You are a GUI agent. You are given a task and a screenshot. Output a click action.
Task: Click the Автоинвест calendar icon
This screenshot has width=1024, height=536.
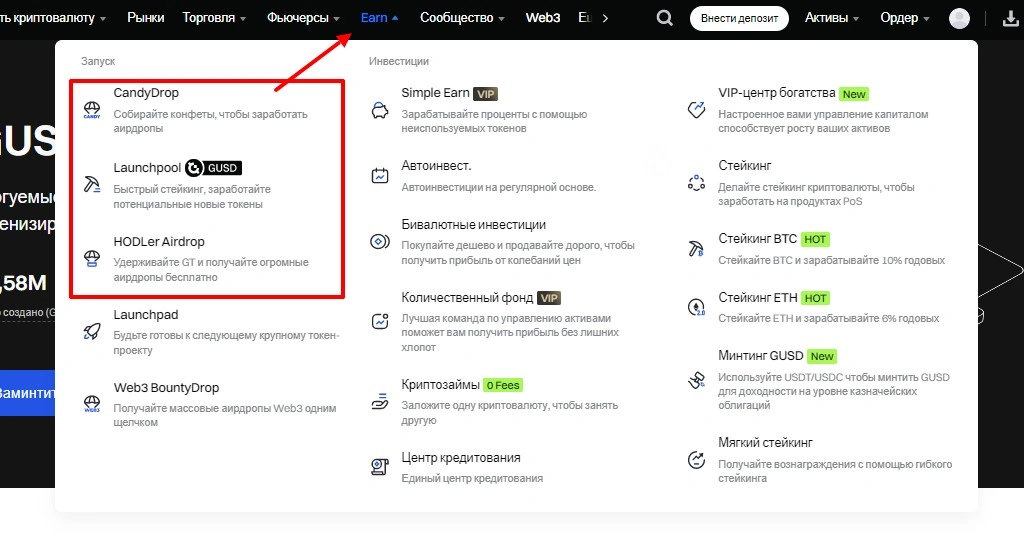(380, 176)
